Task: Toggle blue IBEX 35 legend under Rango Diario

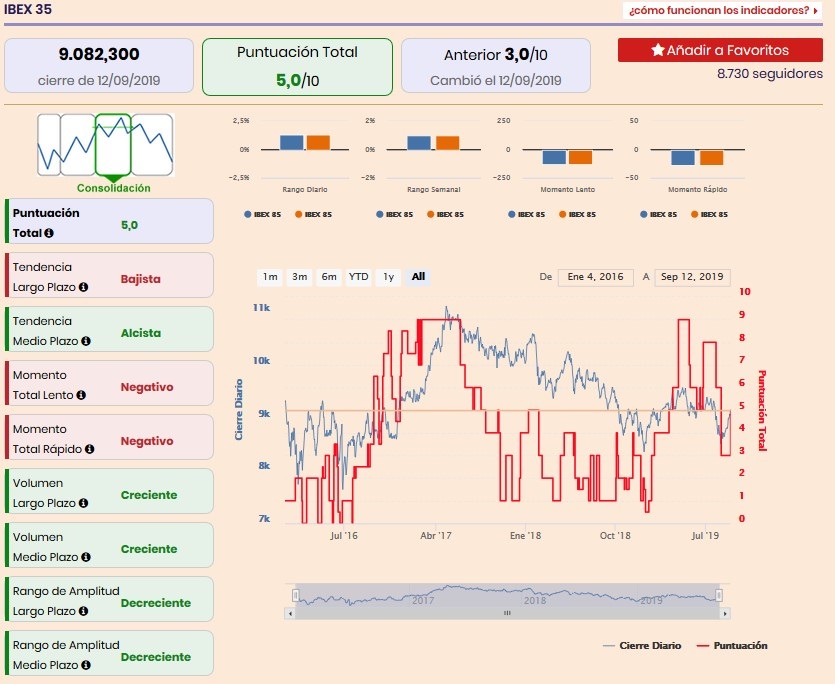Action: click(262, 214)
